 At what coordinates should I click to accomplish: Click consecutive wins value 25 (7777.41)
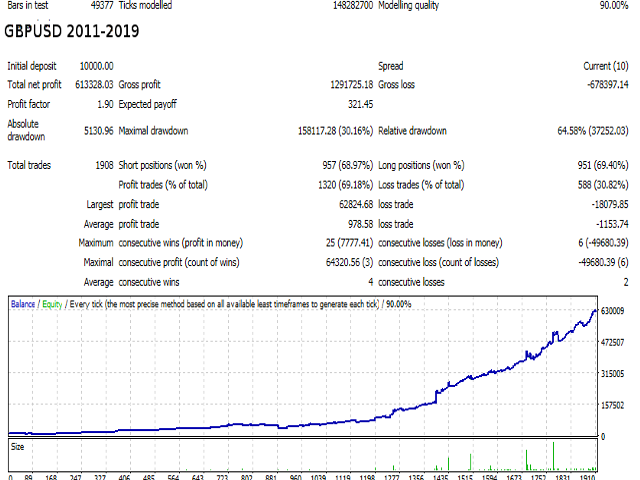click(349, 243)
